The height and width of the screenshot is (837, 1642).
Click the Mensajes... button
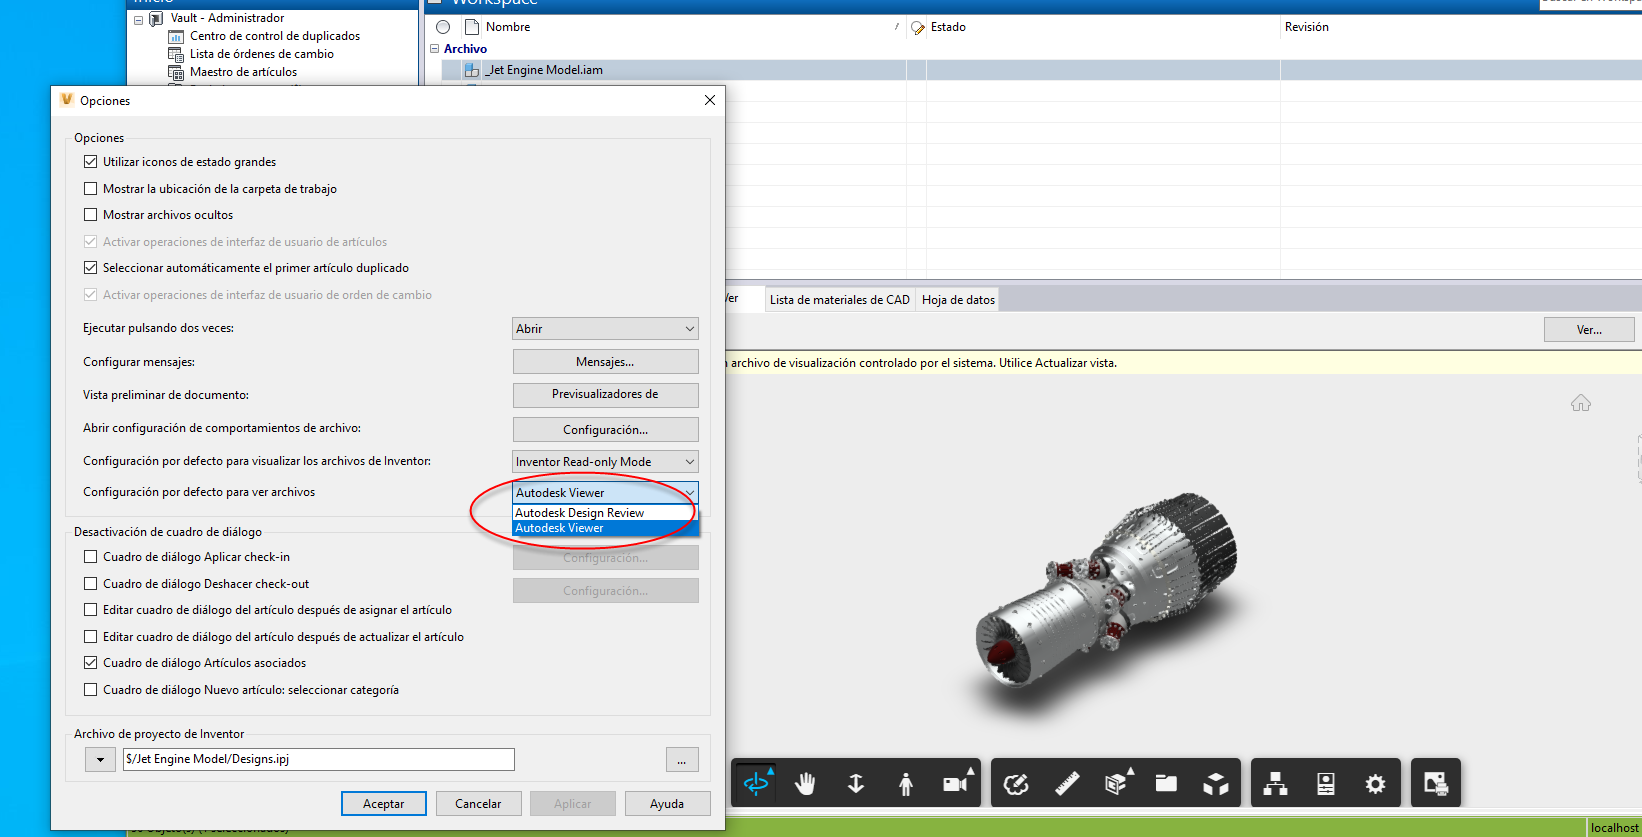tap(605, 362)
